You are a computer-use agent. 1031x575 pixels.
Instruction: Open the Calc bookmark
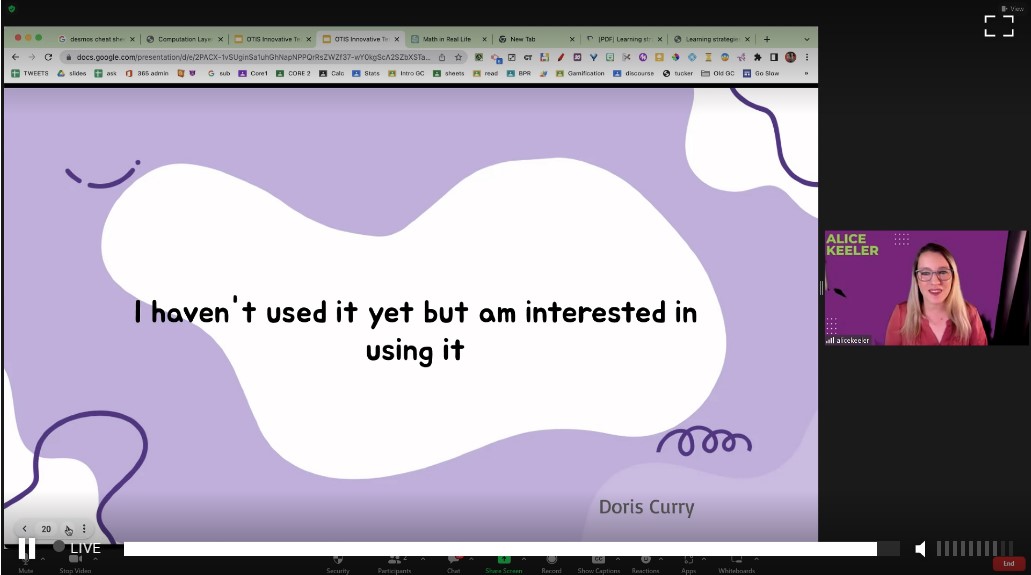coord(331,74)
